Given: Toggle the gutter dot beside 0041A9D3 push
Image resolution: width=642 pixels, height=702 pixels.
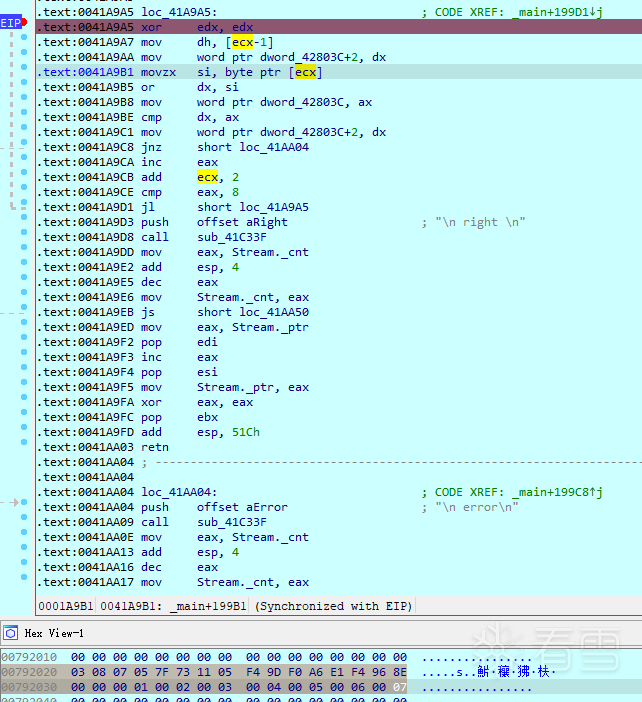Looking at the screenshot, I should click(x=24, y=217).
